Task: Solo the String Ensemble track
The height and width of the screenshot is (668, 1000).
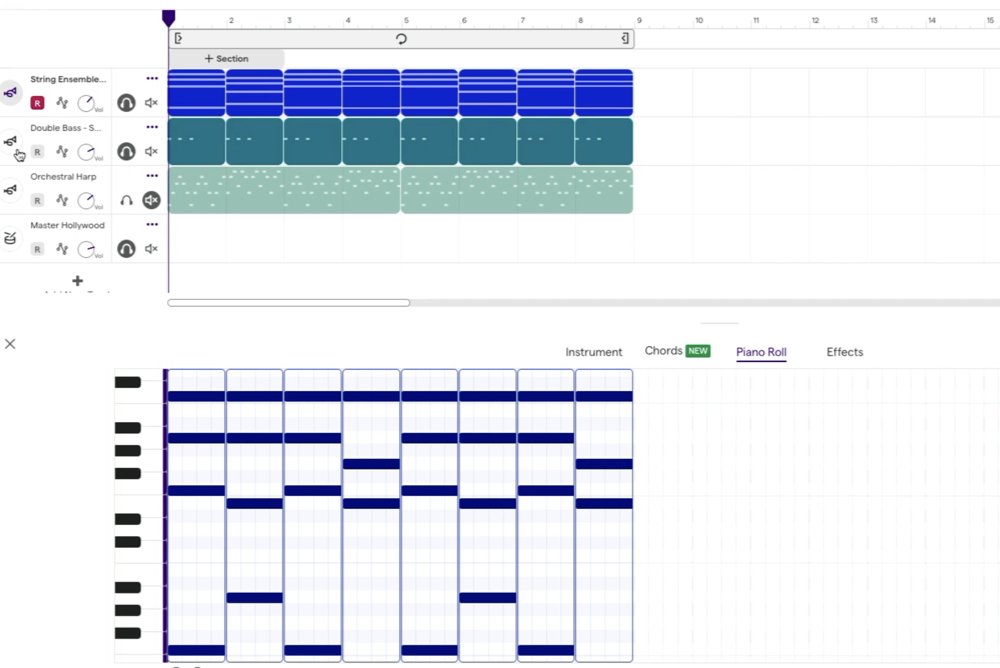Action: [x=126, y=103]
